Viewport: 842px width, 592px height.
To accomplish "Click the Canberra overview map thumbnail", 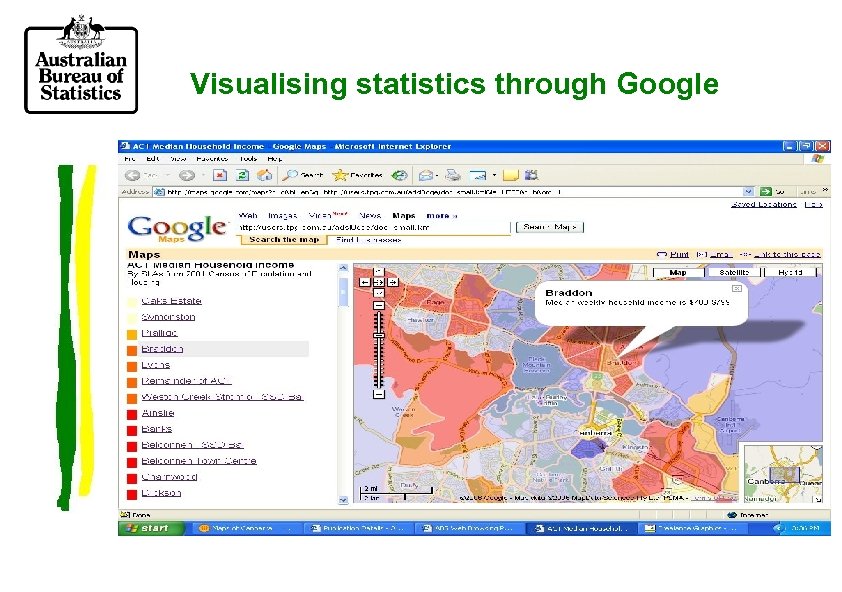I will pos(783,474).
